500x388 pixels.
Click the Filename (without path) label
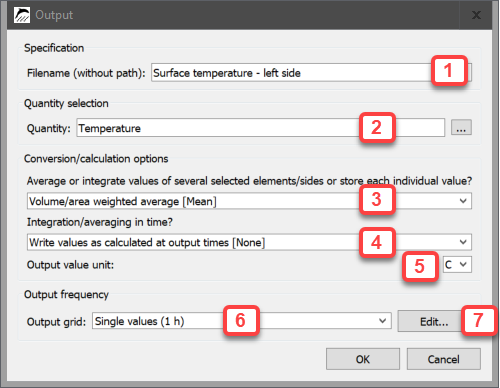[86, 73]
